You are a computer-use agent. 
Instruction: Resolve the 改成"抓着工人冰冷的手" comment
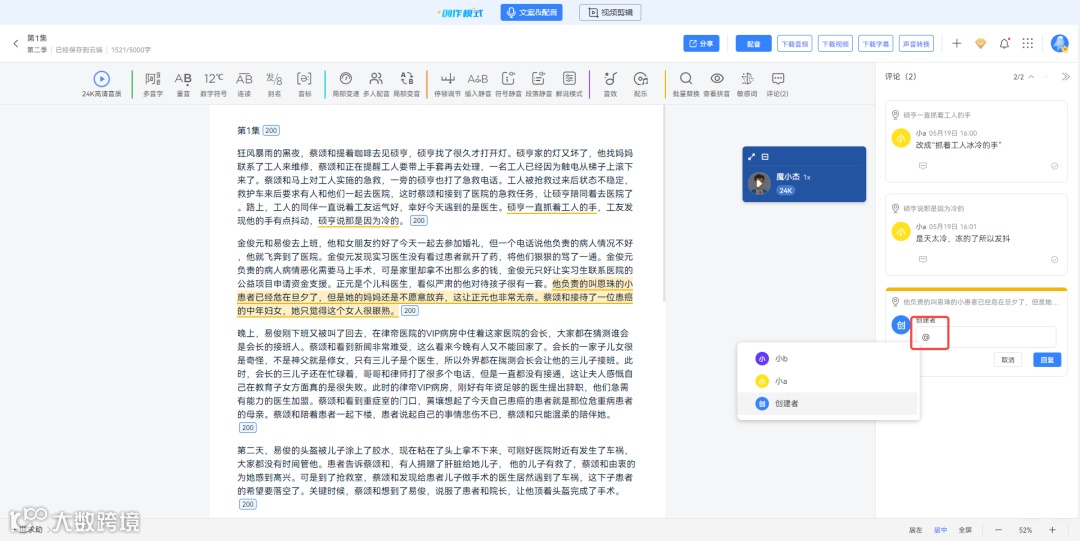pyautogui.click(x=1055, y=165)
